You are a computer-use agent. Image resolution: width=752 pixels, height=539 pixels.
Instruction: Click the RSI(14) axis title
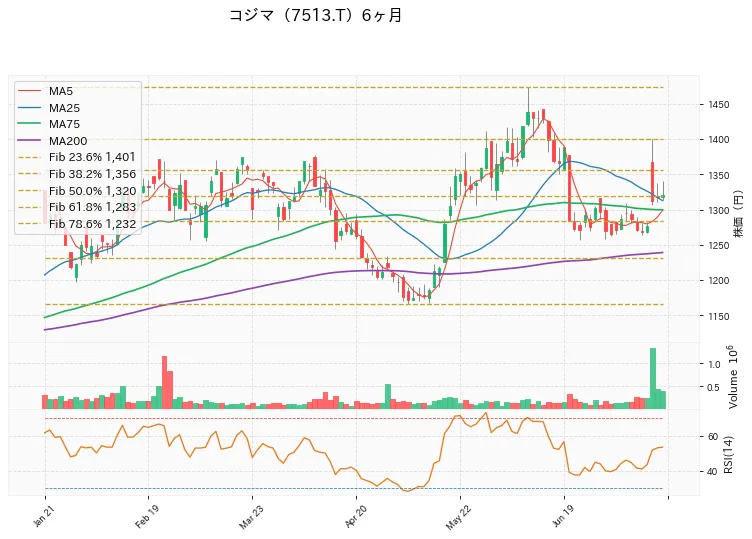[x=728, y=455]
